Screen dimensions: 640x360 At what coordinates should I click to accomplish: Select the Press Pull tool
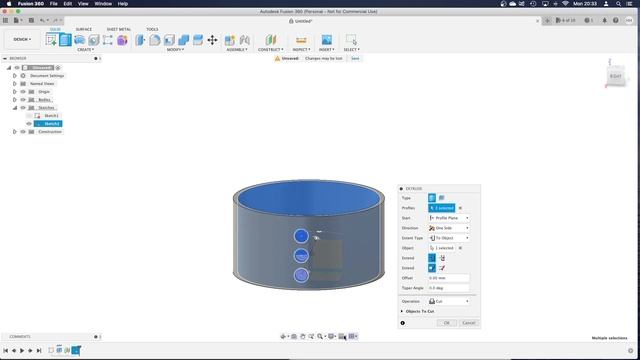[x=140, y=40]
